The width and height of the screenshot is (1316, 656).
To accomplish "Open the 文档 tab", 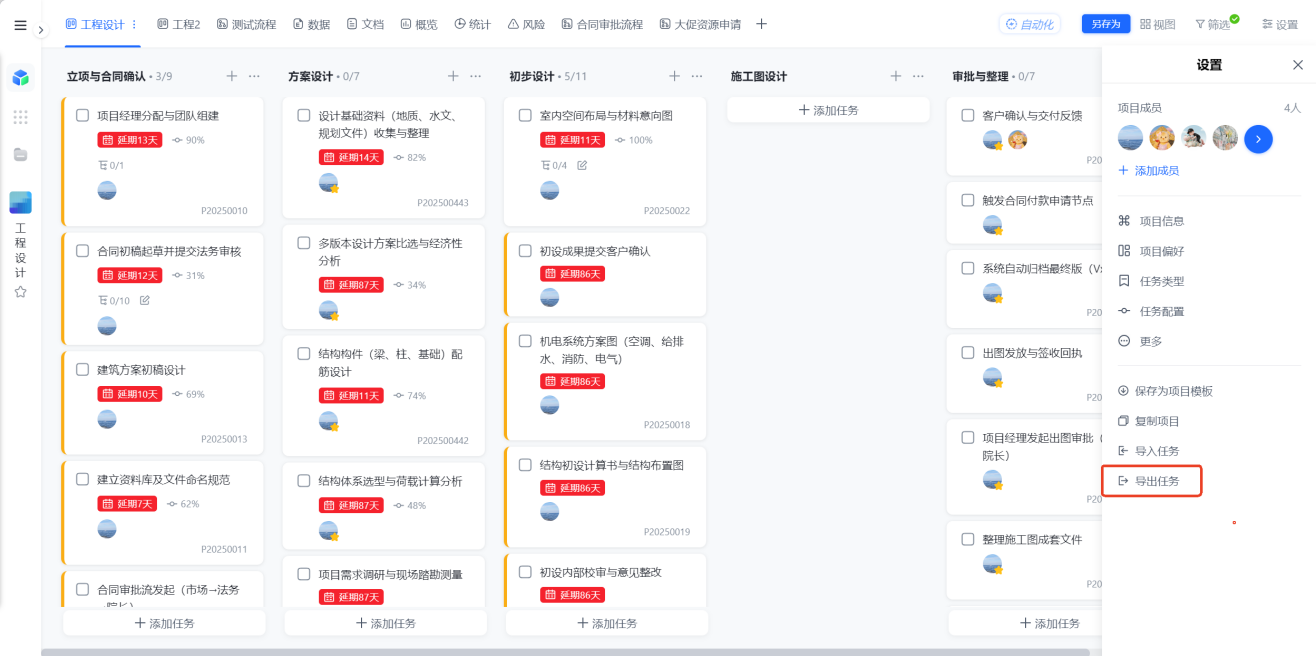I will 365,24.
